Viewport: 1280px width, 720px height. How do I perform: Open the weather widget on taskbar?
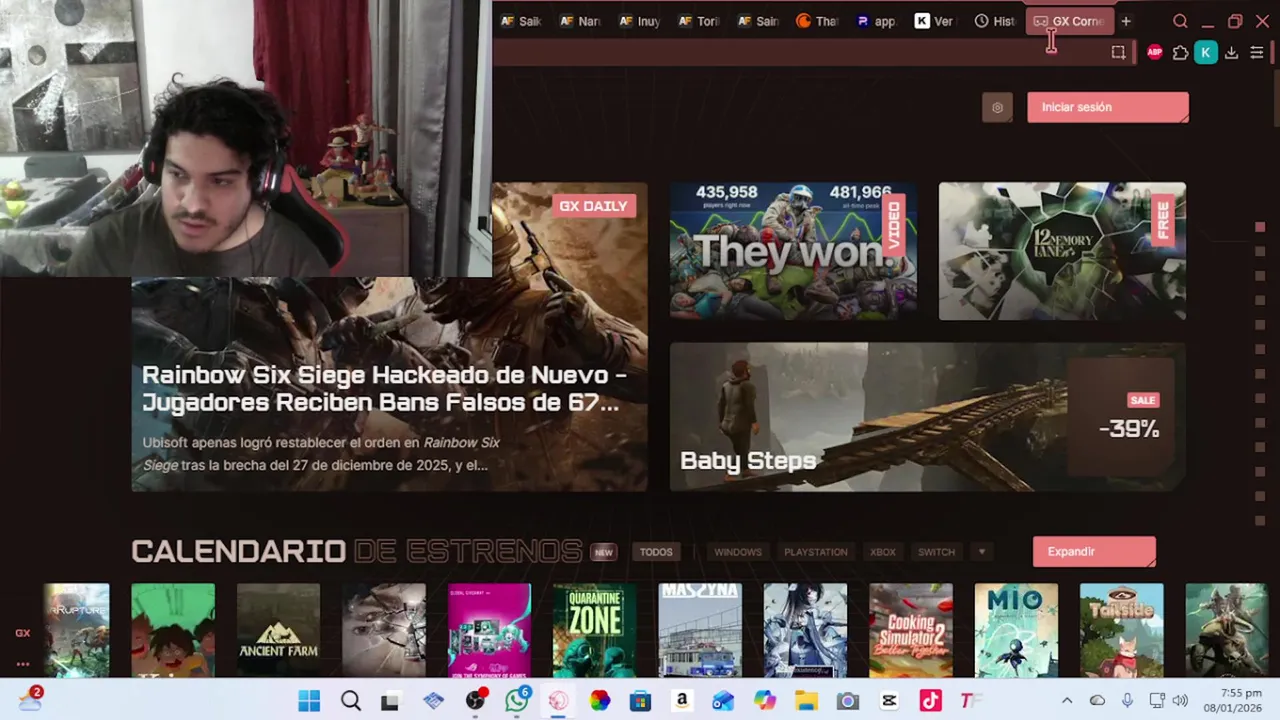30,699
